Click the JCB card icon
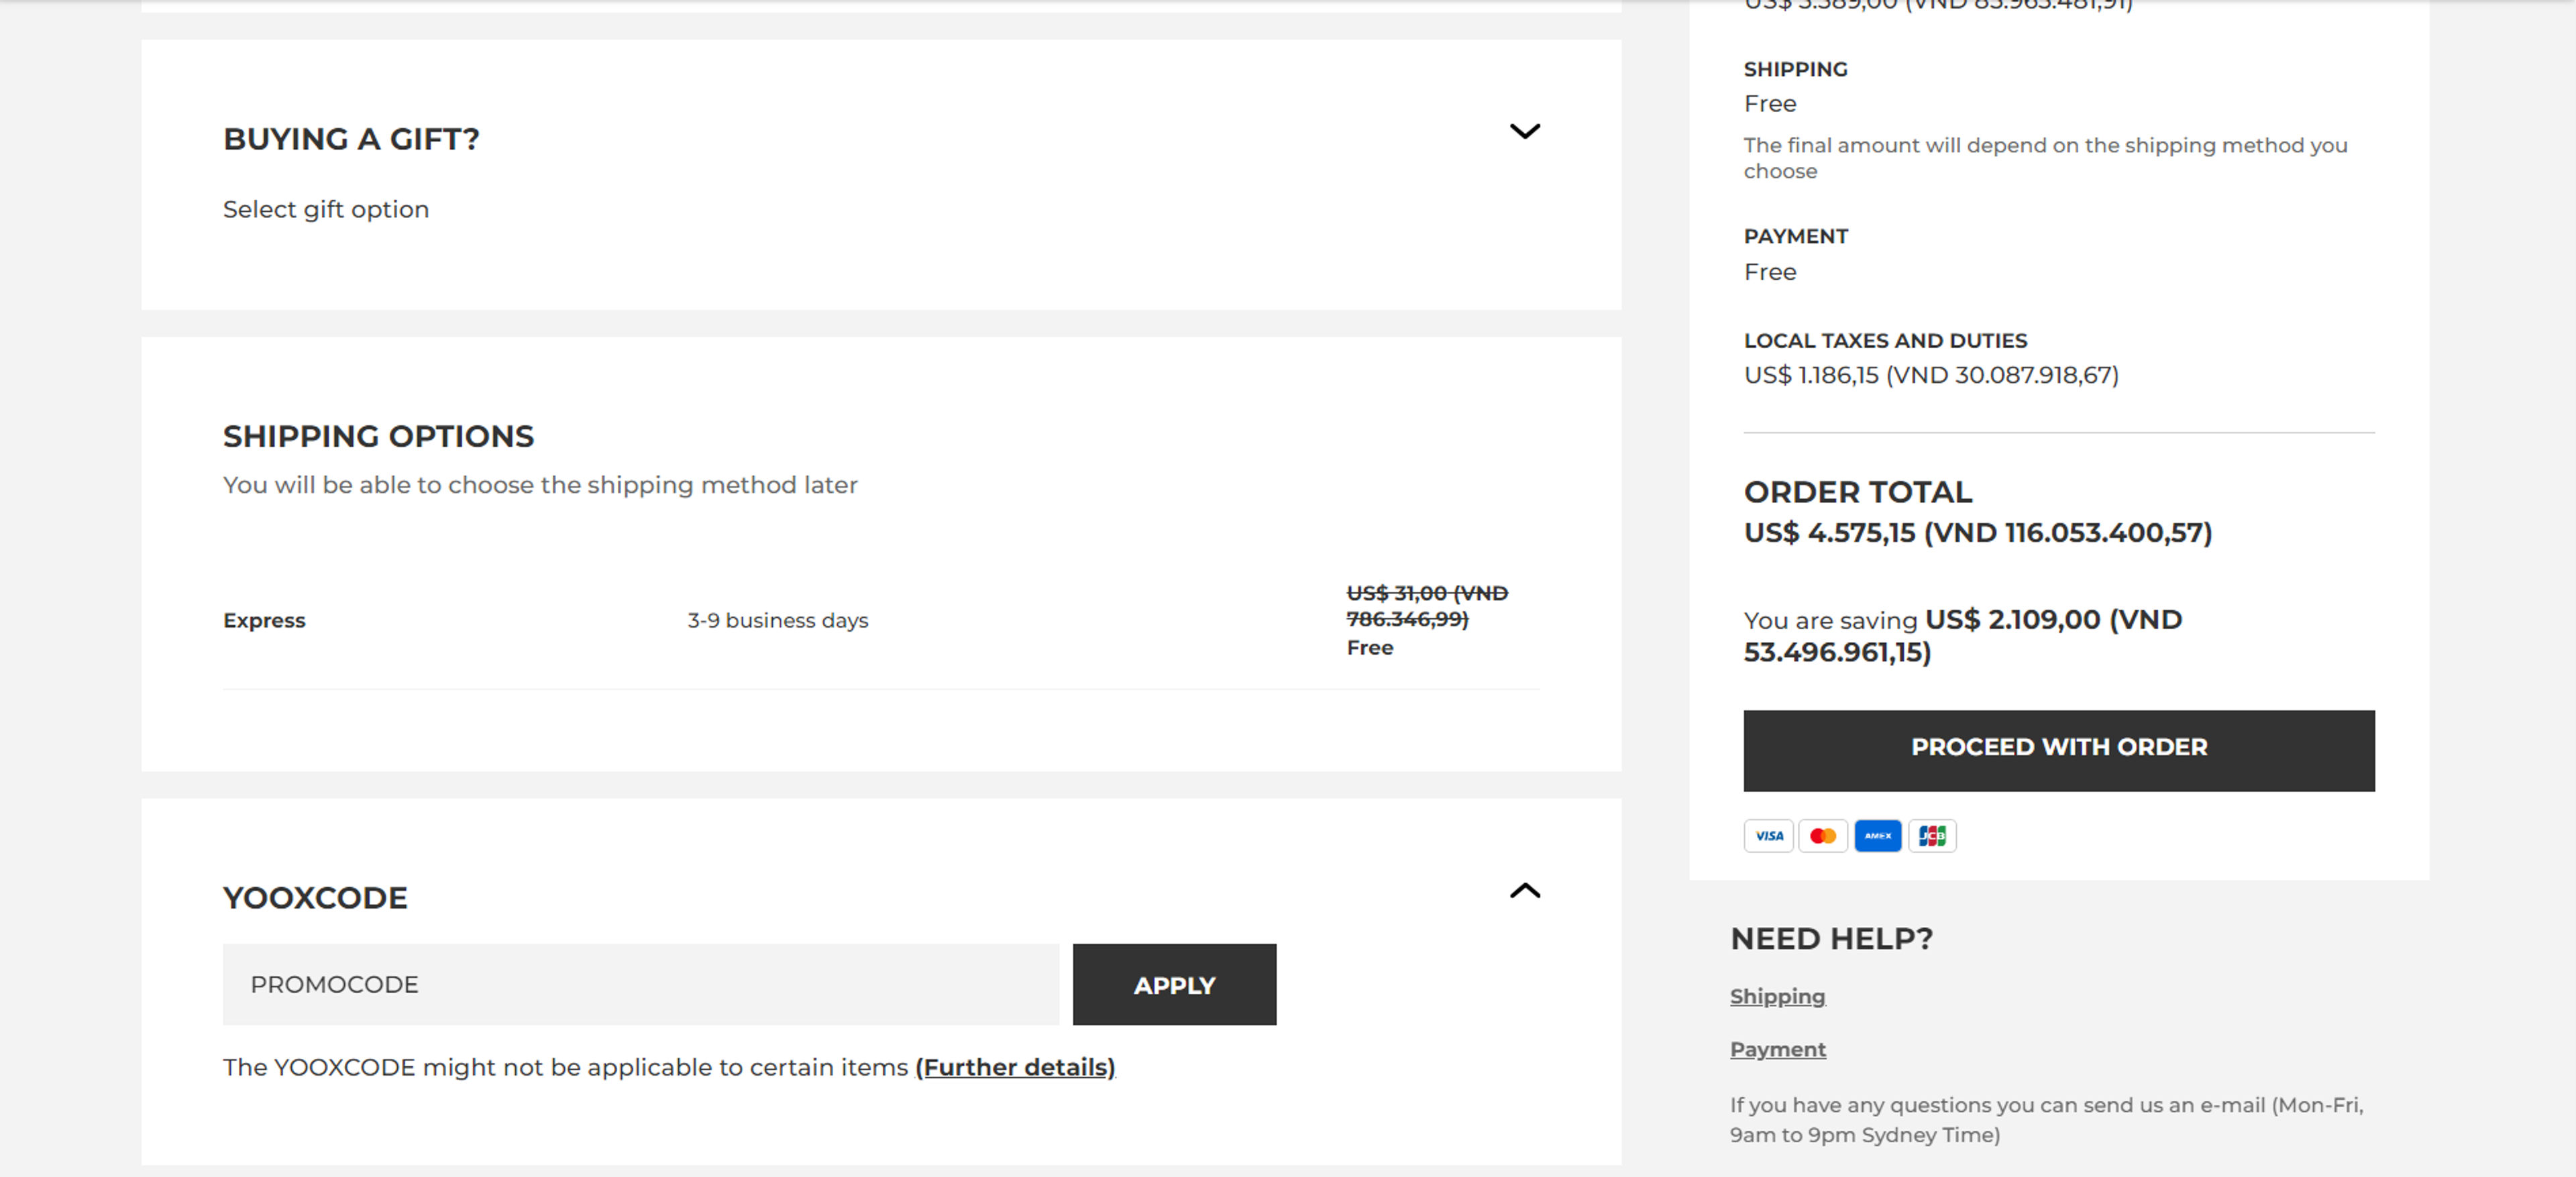The image size is (2576, 1177). coord(1932,835)
